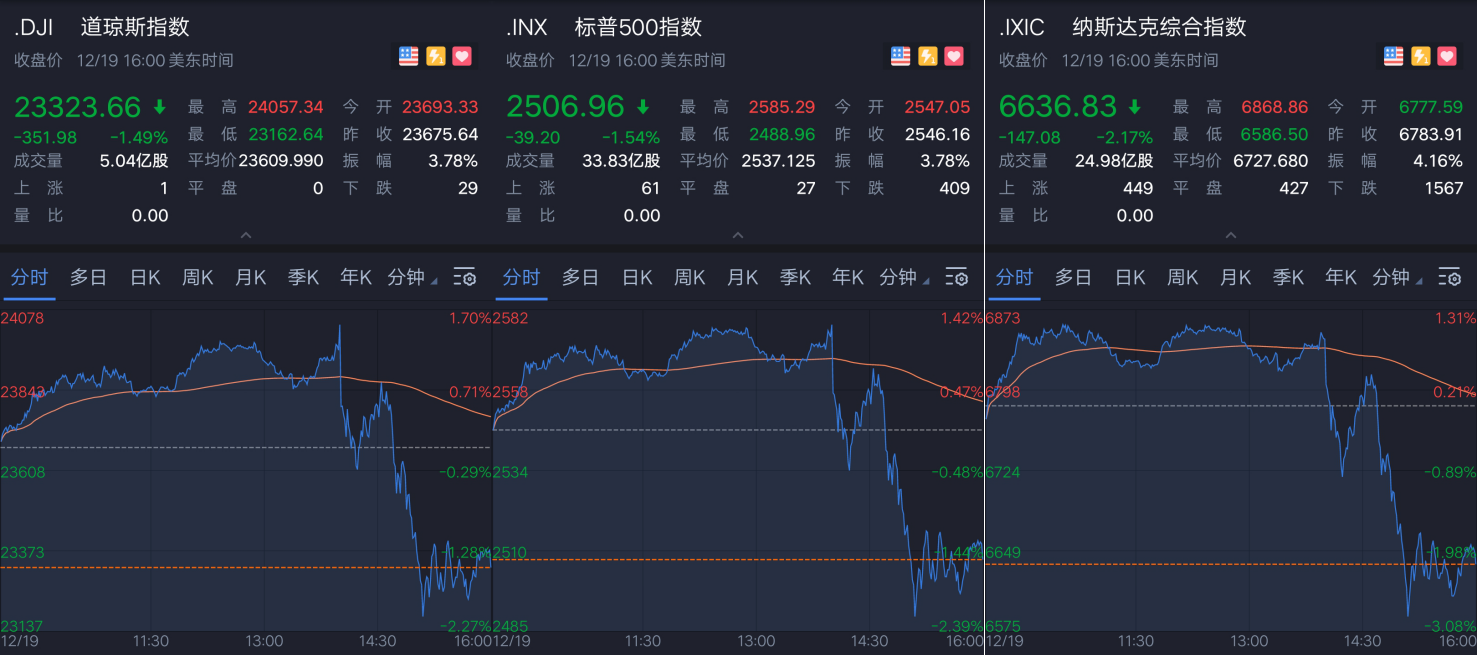1478x655 pixels.
Task: Click the S&P high value 2585.29
Action: tap(782, 107)
